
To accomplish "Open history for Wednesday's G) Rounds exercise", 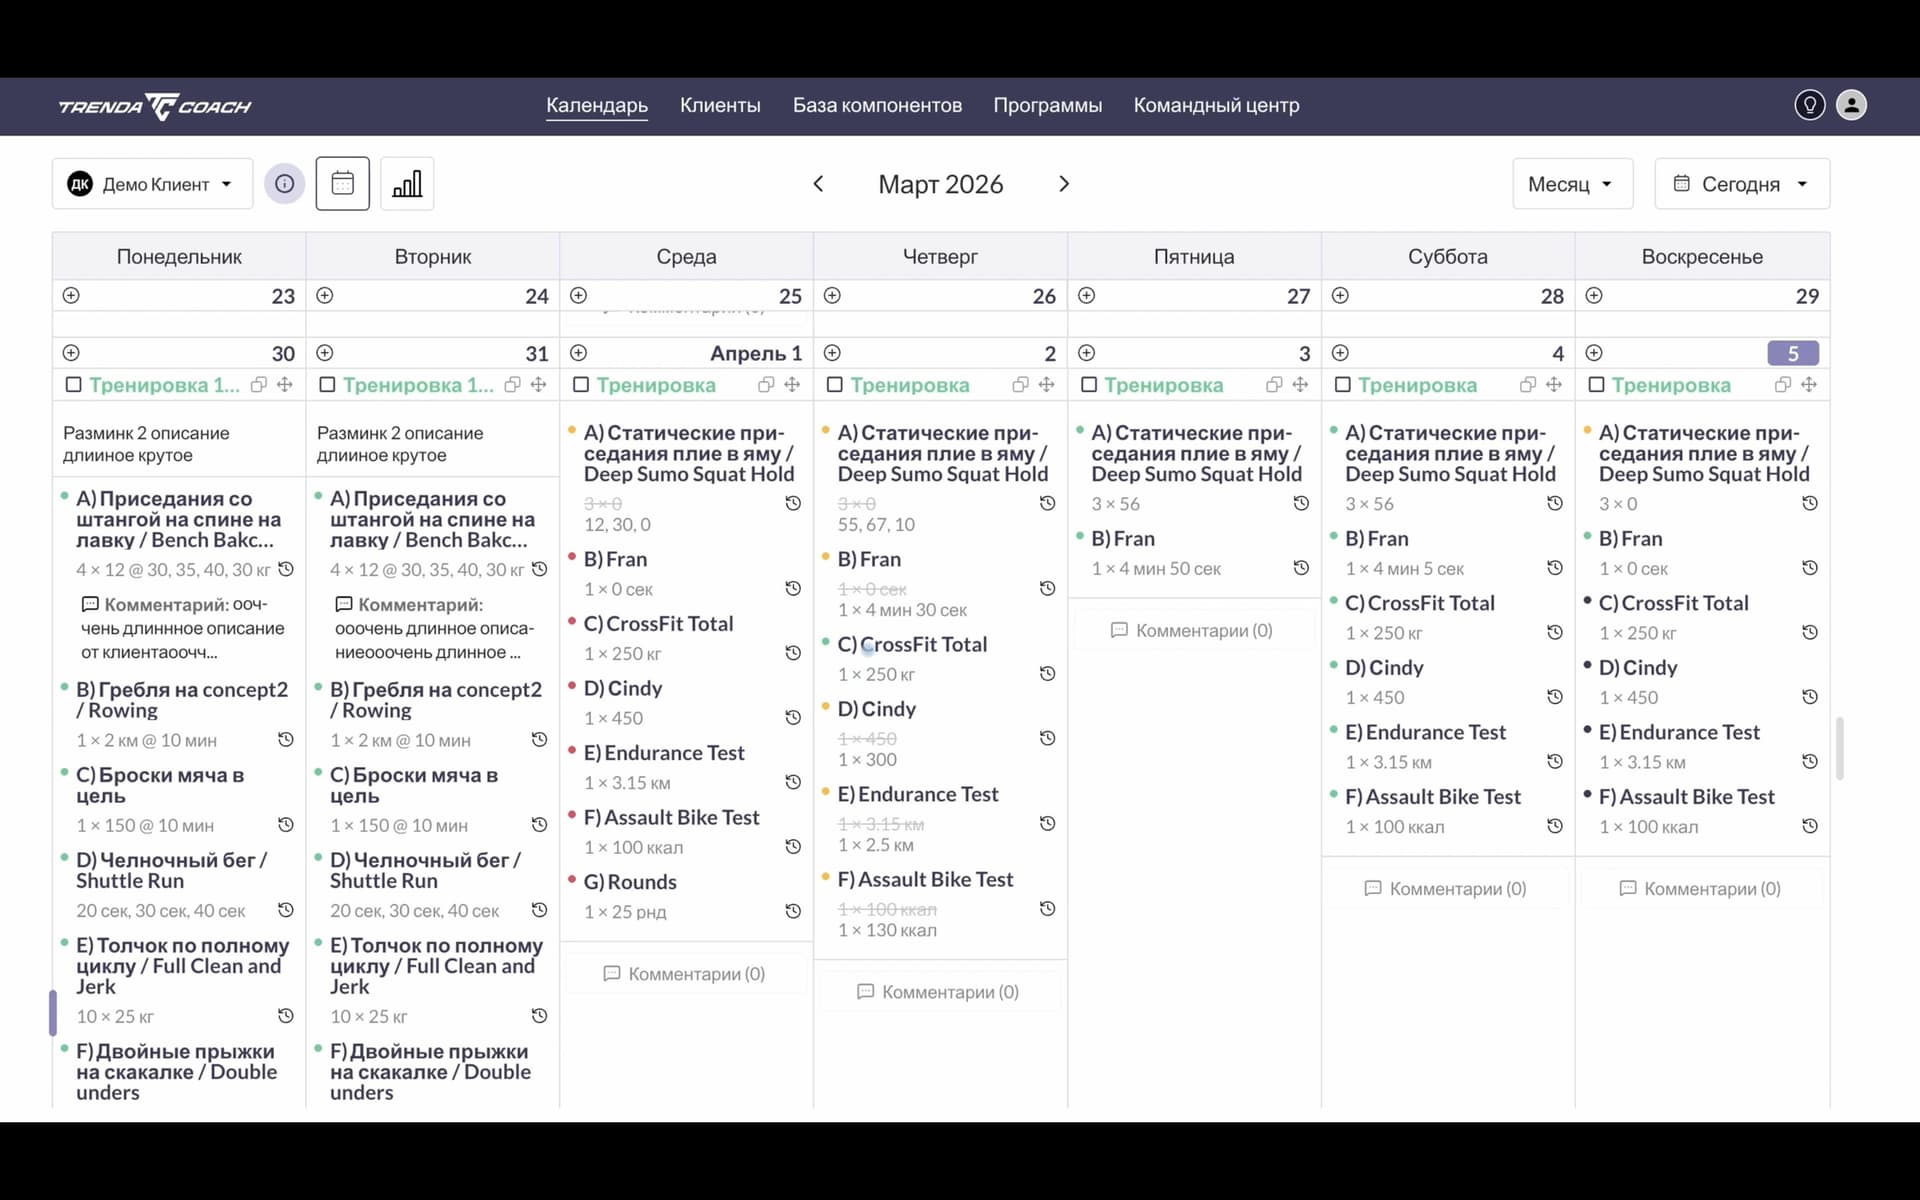I will (793, 911).
